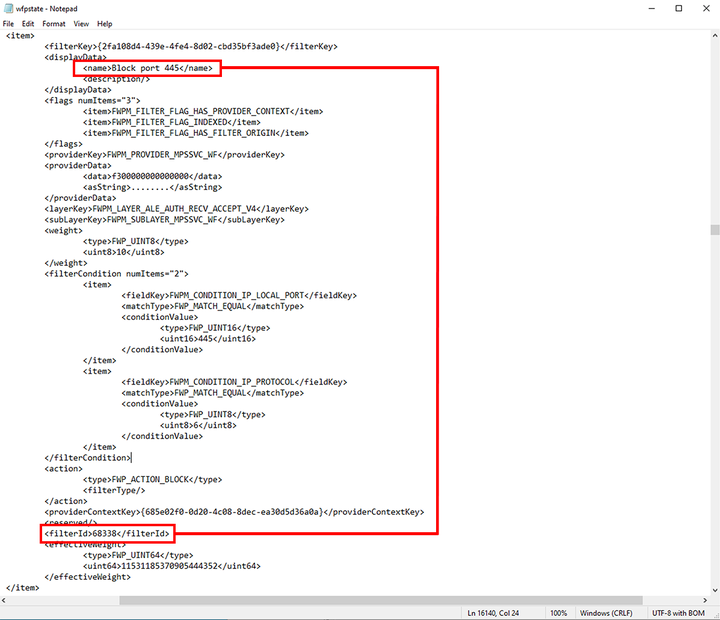Click the vertical scrollbar down arrow
The height and width of the screenshot is (620, 720).
click(715, 591)
